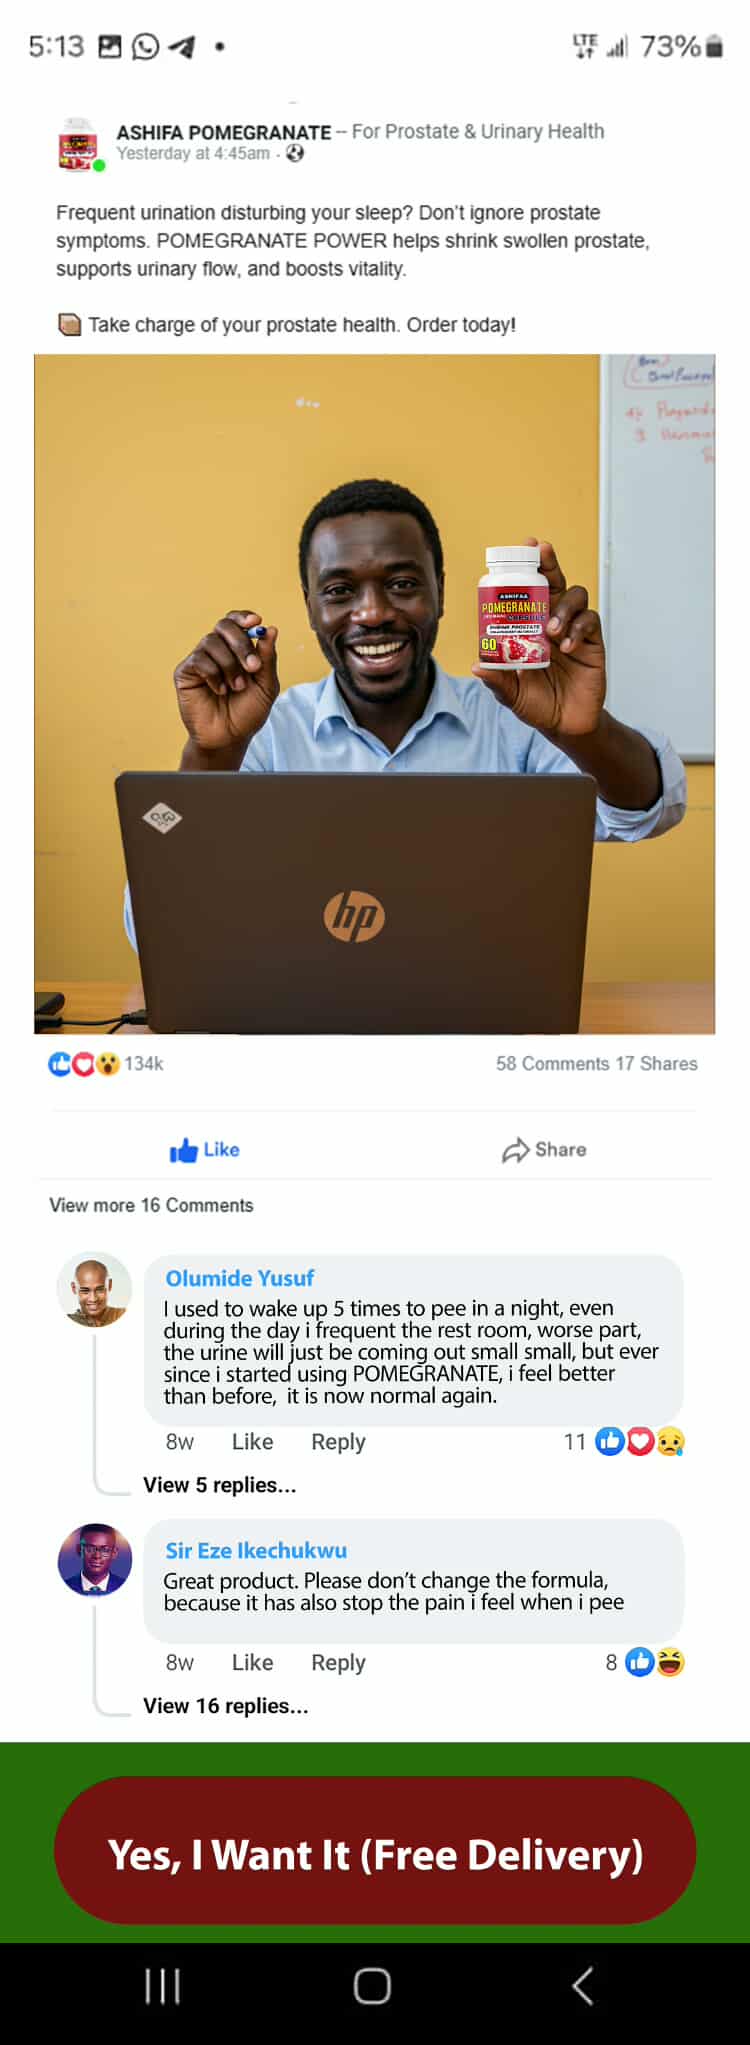Tap the Android back navigation icon
Viewport: 750px width, 2045px height.
pyautogui.click(x=583, y=1986)
